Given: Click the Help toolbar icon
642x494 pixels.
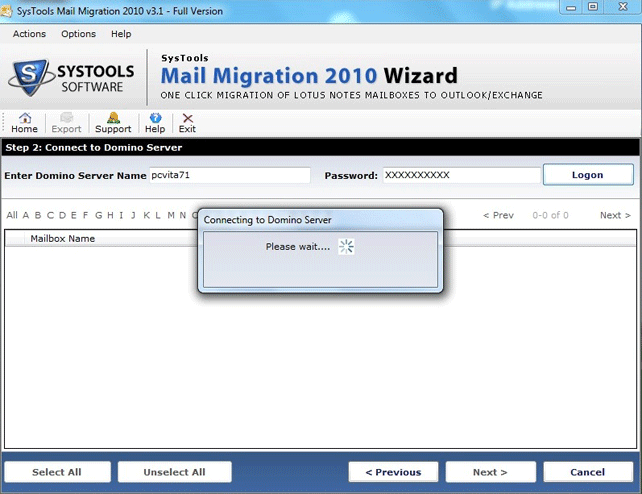Looking at the screenshot, I should pos(155,123).
